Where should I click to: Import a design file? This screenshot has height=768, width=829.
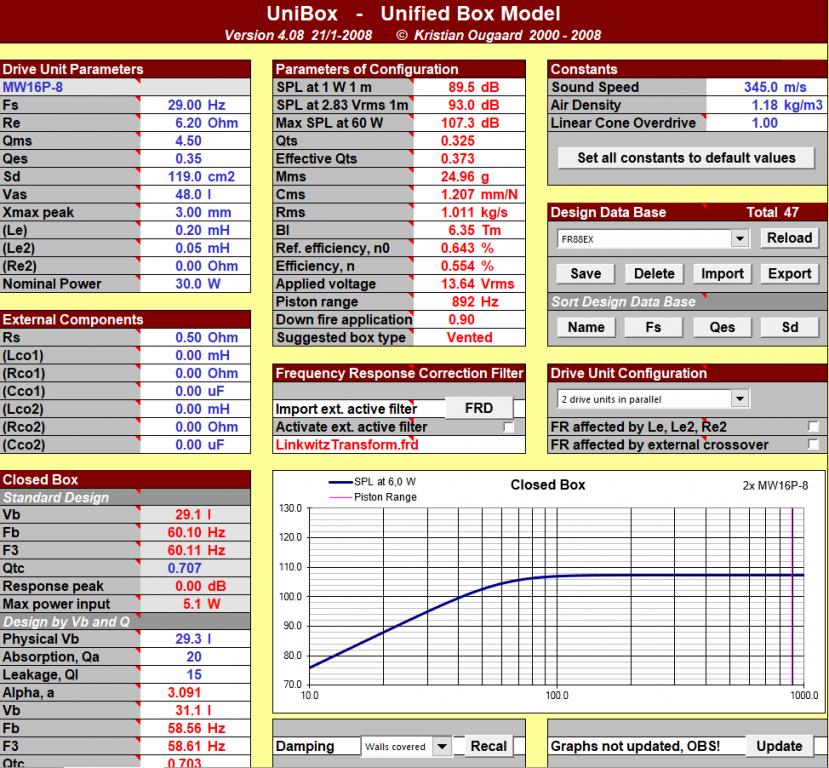[x=722, y=273]
